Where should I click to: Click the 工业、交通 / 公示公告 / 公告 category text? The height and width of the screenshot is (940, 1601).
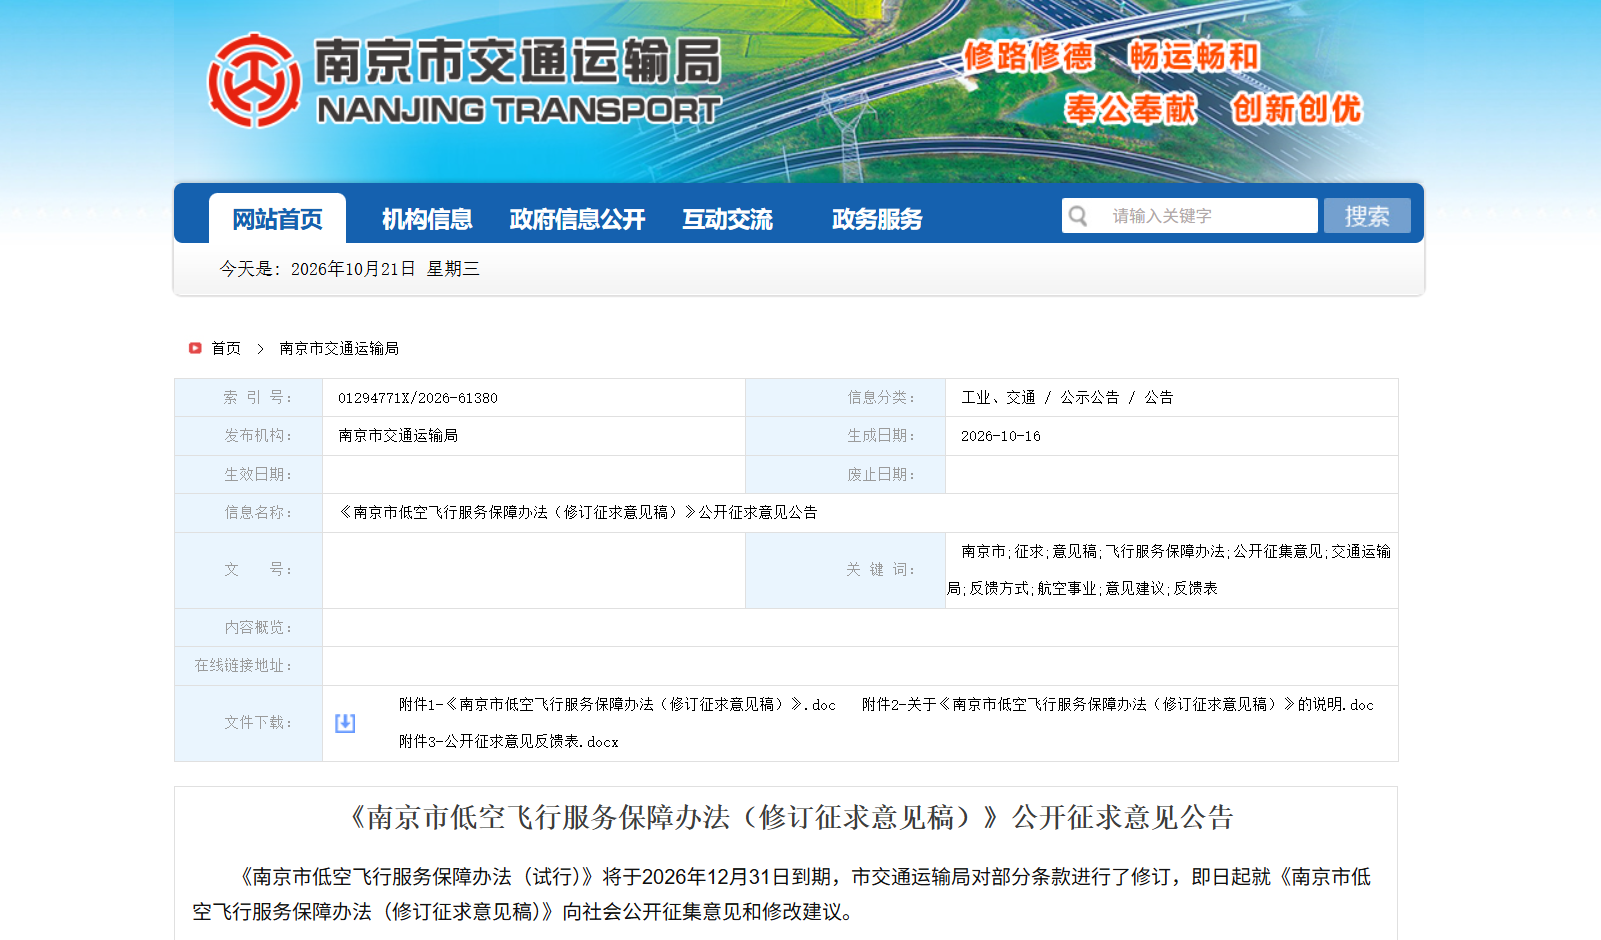pyautogui.click(x=1067, y=397)
